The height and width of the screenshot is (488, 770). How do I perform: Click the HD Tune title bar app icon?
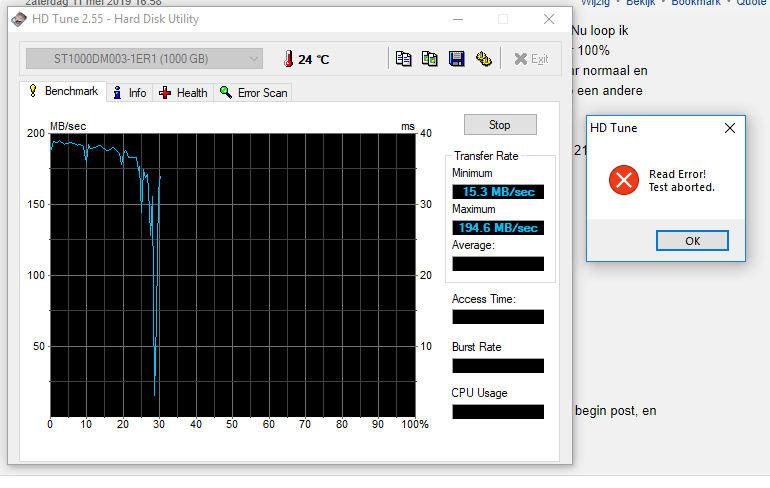19,20
